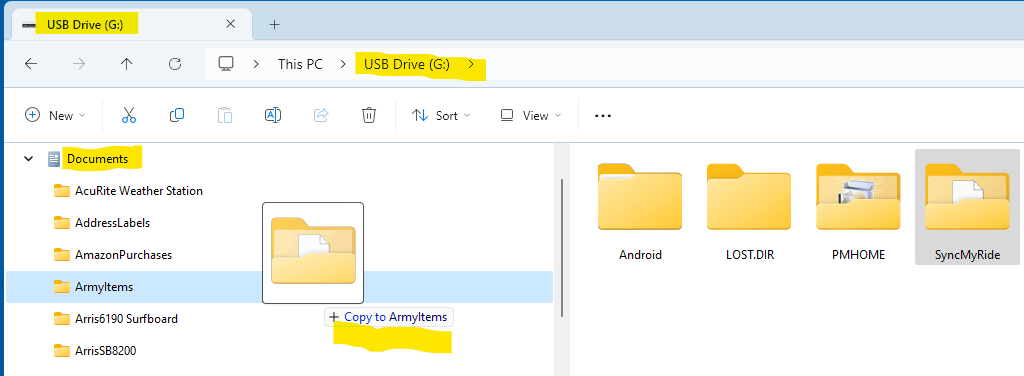Screen dimensions: 1024x376
Task: Go back with the left arrow
Action: pos(31,64)
